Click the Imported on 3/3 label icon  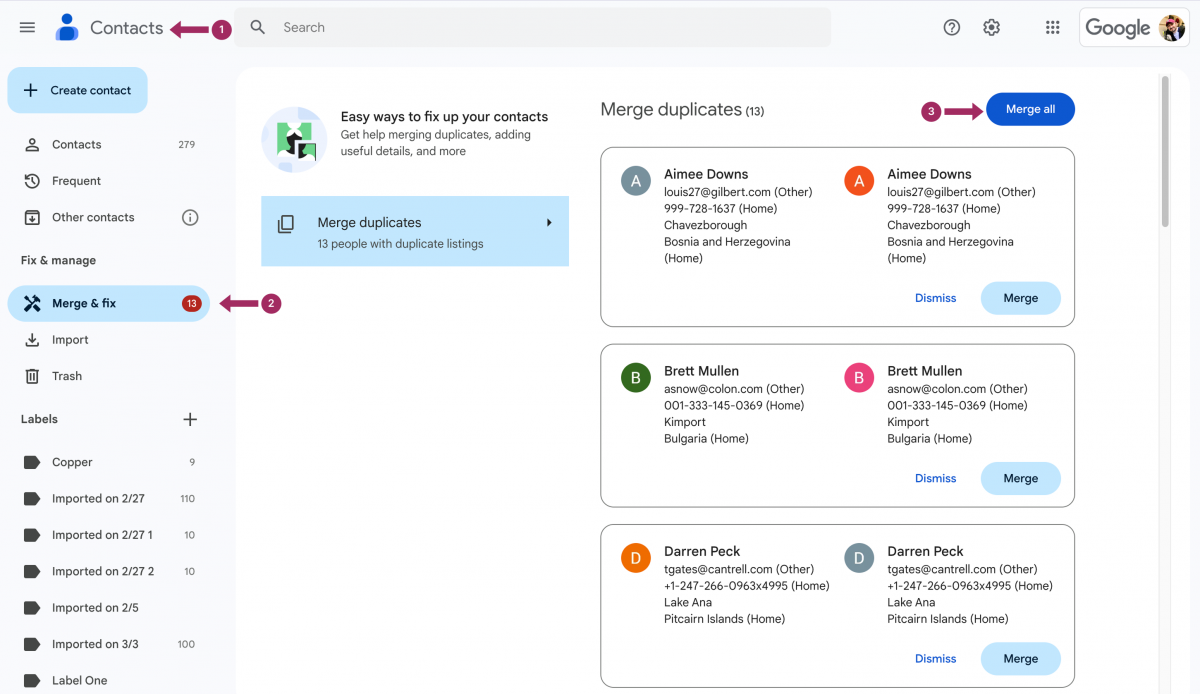coord(32,644)
